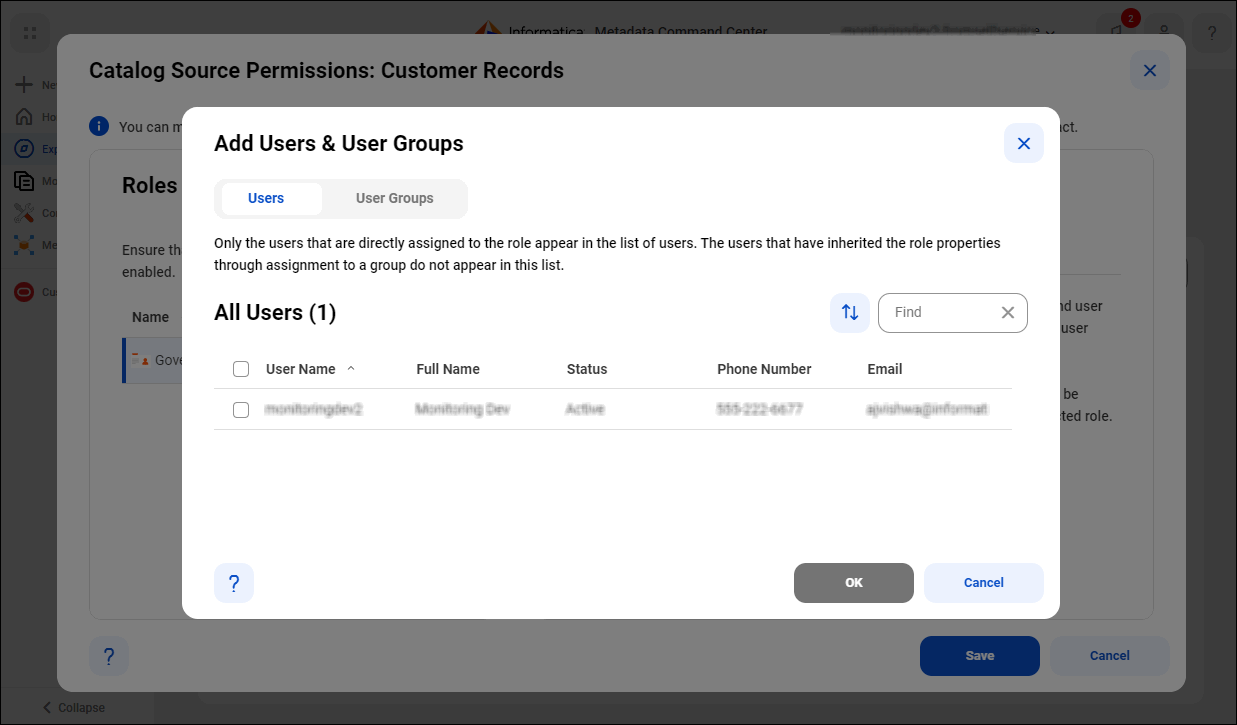Open the red Customer source icon in sidebar

point(25,292)
